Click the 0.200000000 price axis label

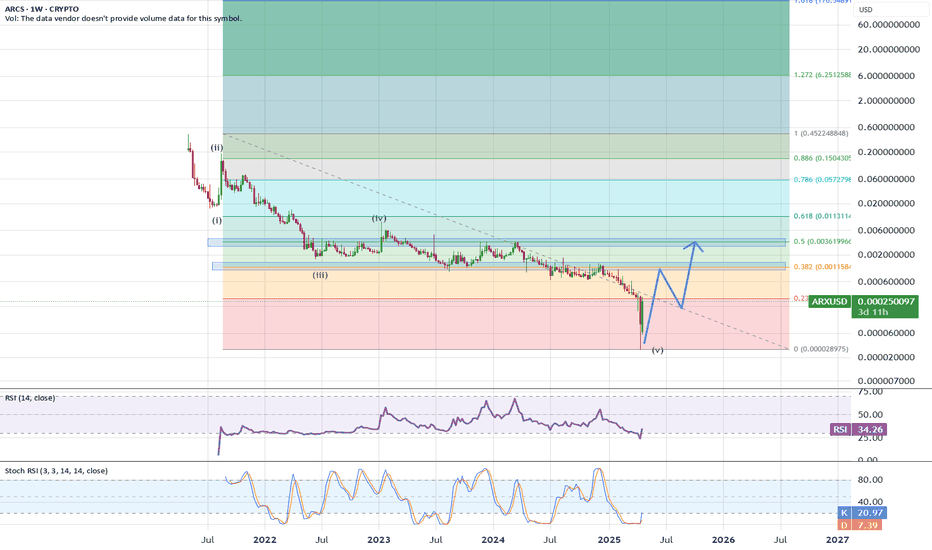(x=886, y=152)
